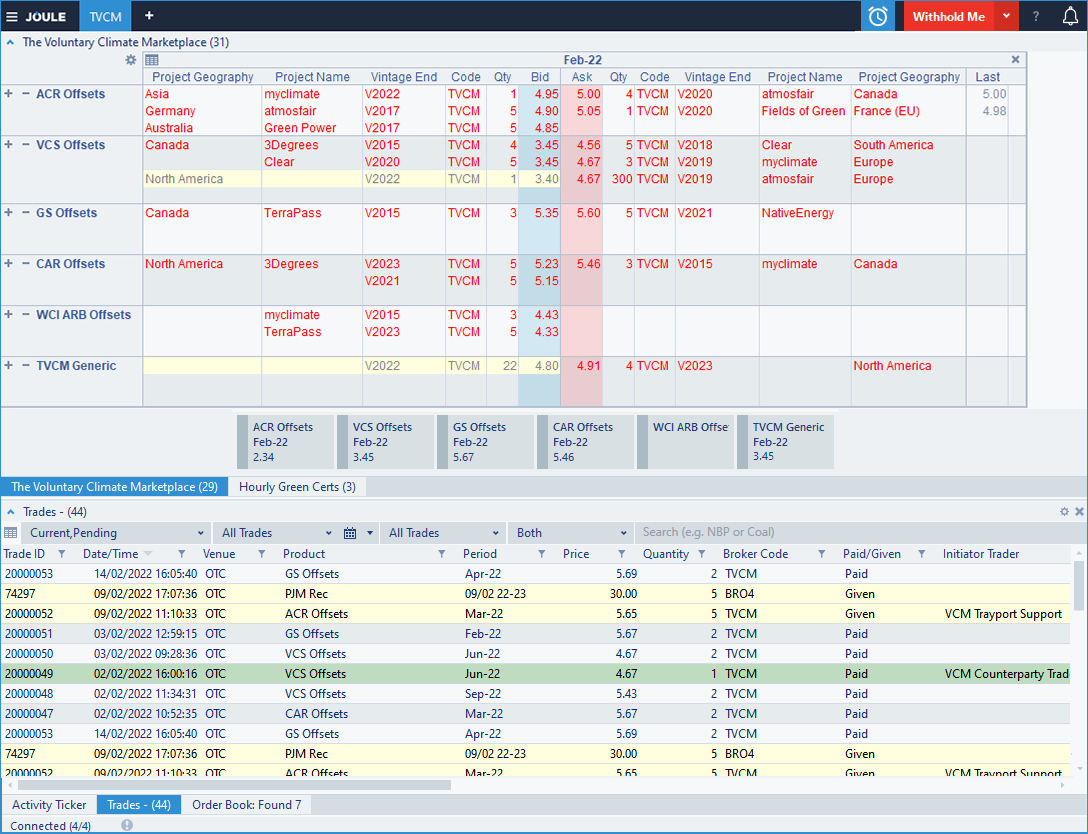The image size is (1088, 834).
Task: Open the notifications bell
Action: click(1070, 16)
